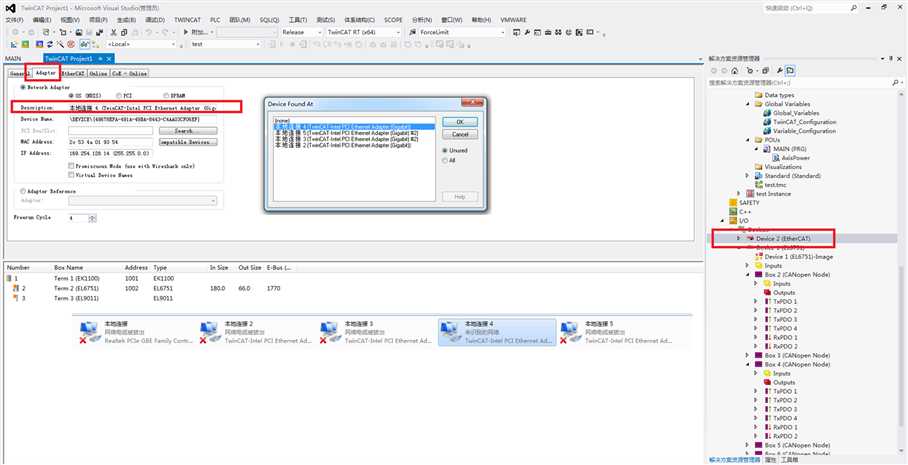908x465 pixels.
Task: Select Unused radio in Device Found At dialog
Action: pos(445,151)
